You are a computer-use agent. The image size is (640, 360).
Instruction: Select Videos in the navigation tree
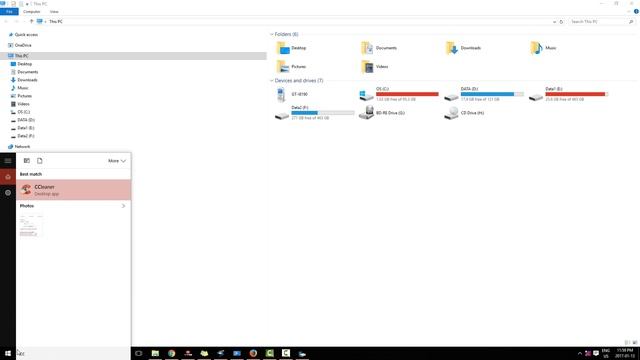[23, 104]
